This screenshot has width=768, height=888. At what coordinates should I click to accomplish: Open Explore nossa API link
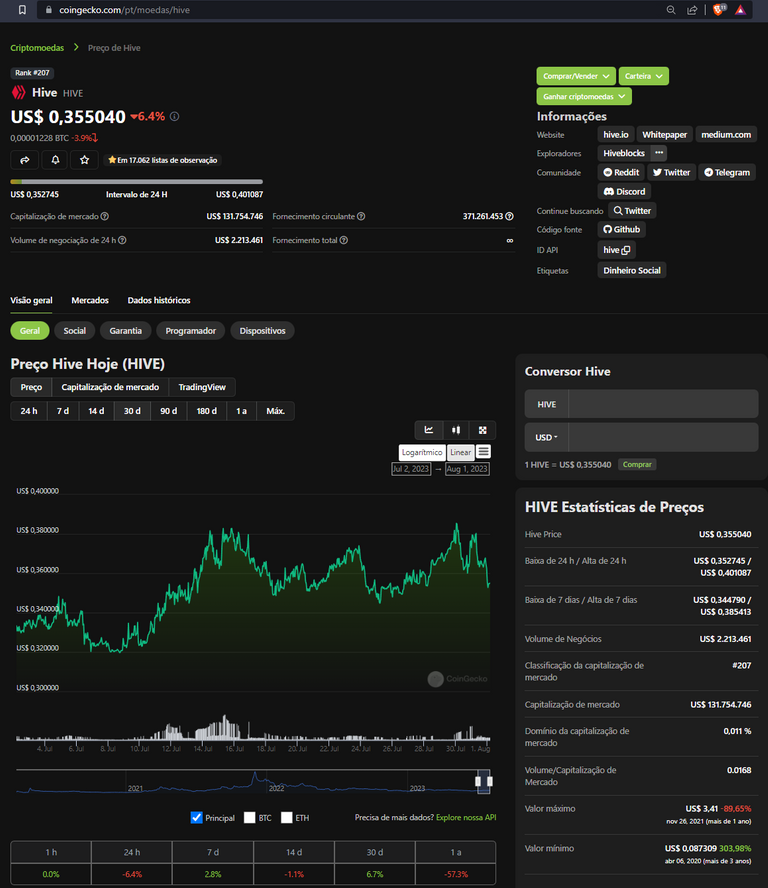click(466, 817)
